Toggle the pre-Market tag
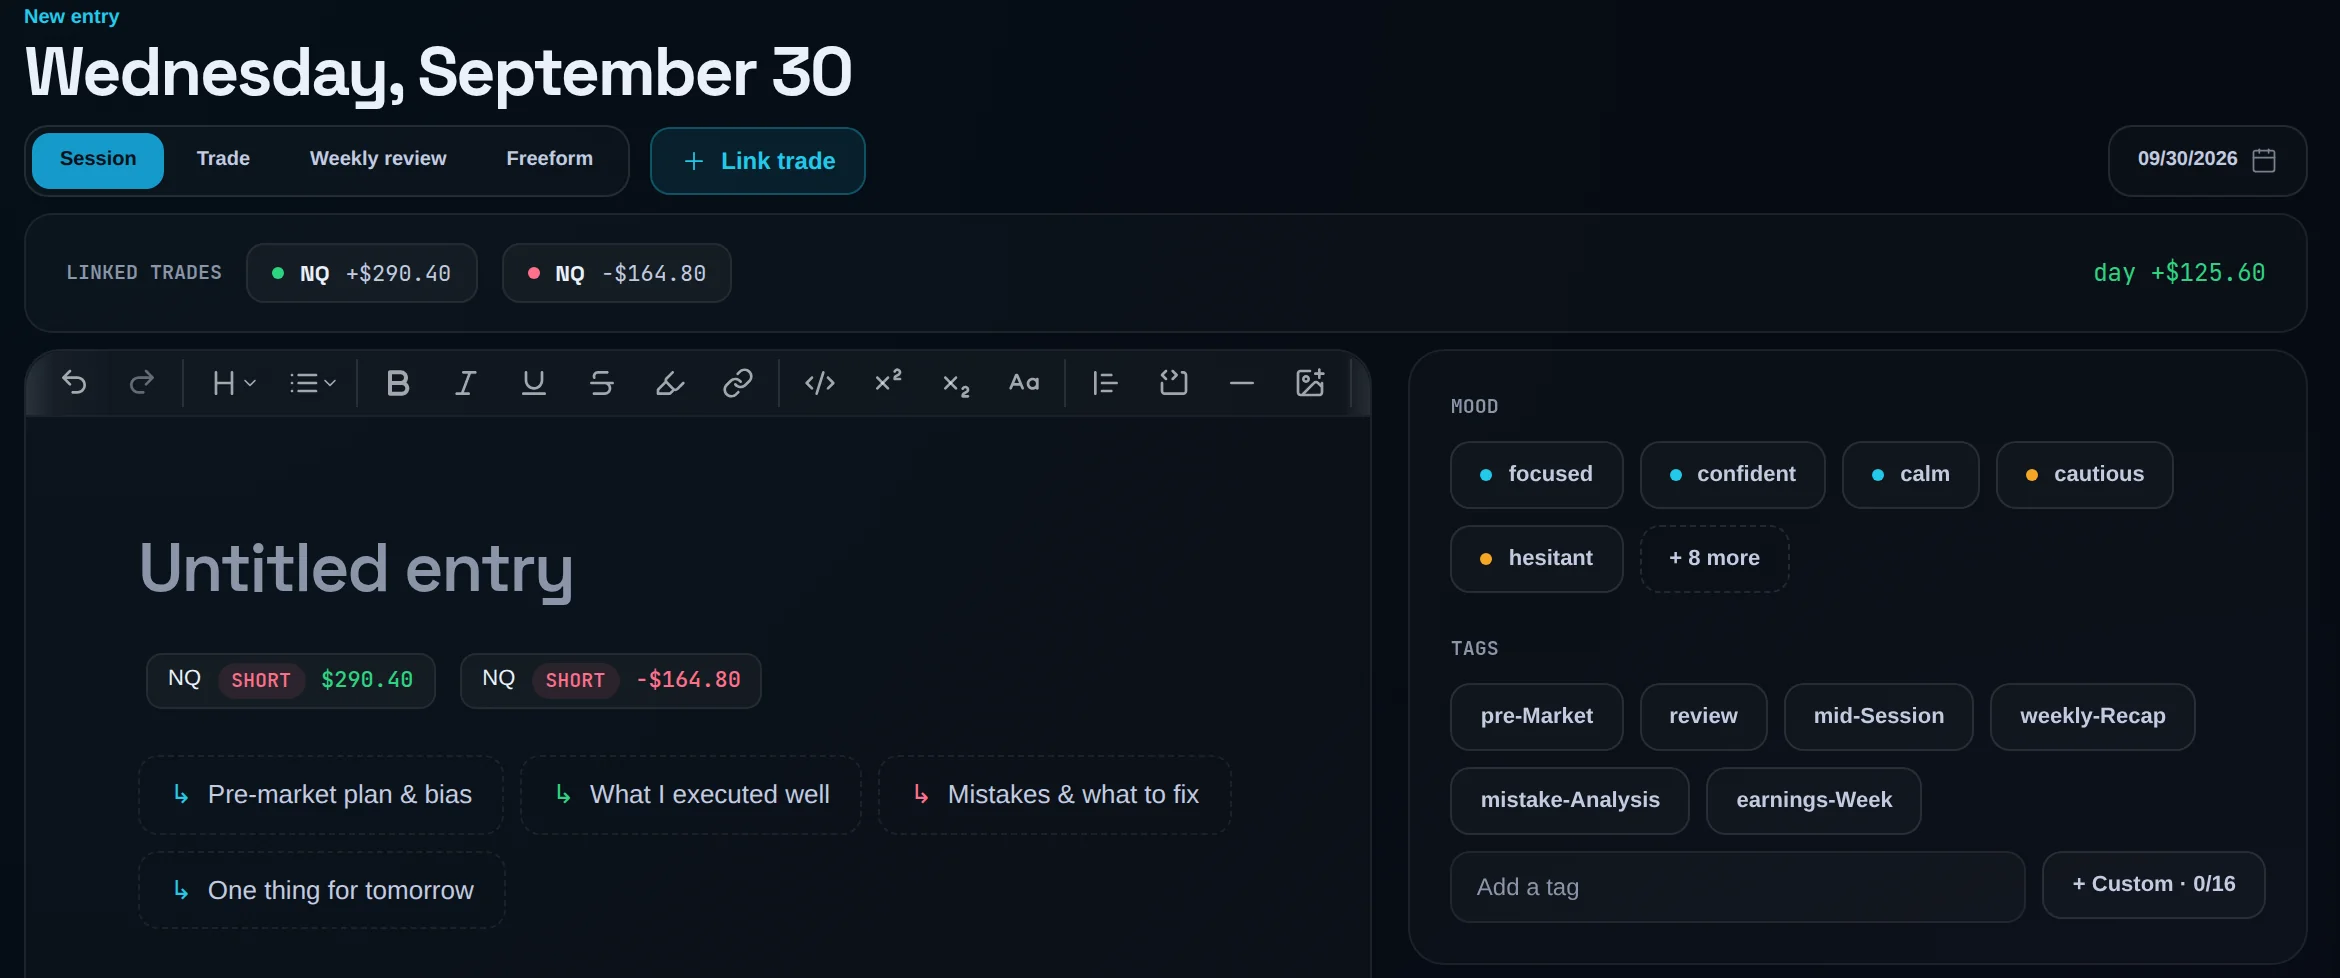 click(x=1536, y=716)
